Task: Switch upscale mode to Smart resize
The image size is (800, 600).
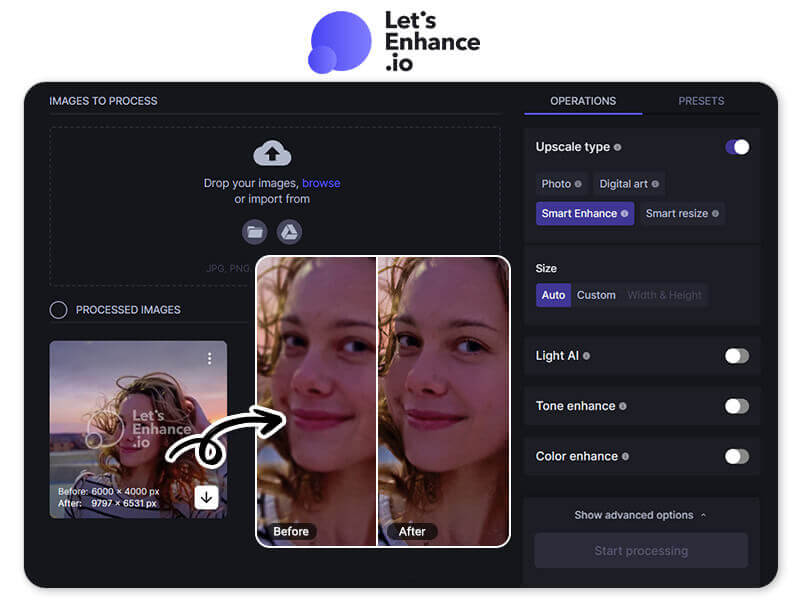Action: [678, 213]
